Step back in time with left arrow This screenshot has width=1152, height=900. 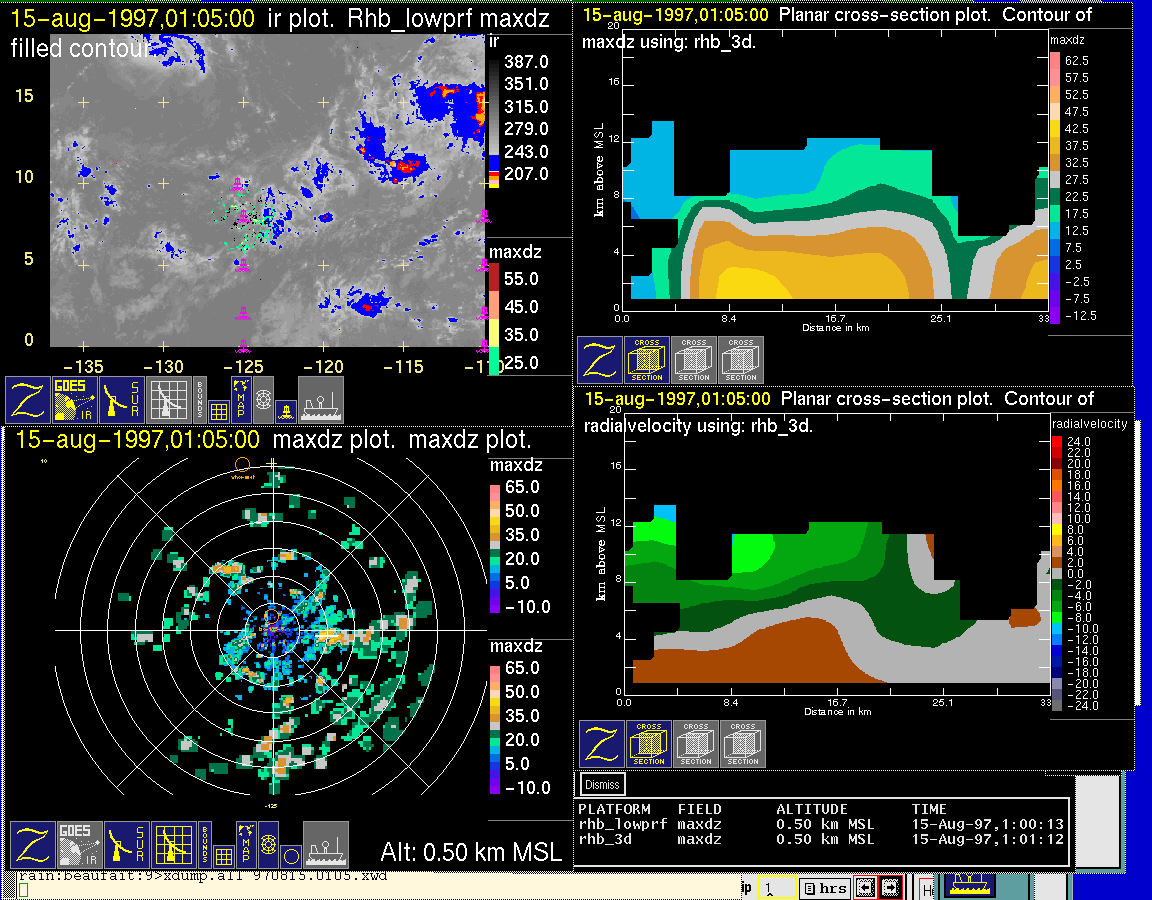click(865, 888)
